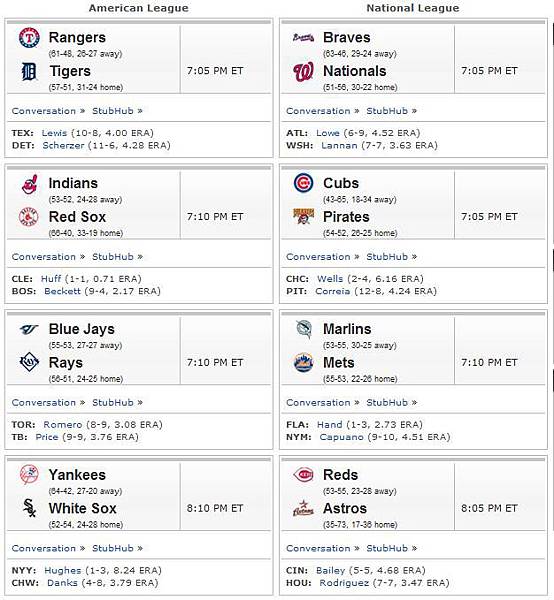Screen dimensions: 554x600
Task: View pitcher Beckett's player page
Action: pos(62,291)
